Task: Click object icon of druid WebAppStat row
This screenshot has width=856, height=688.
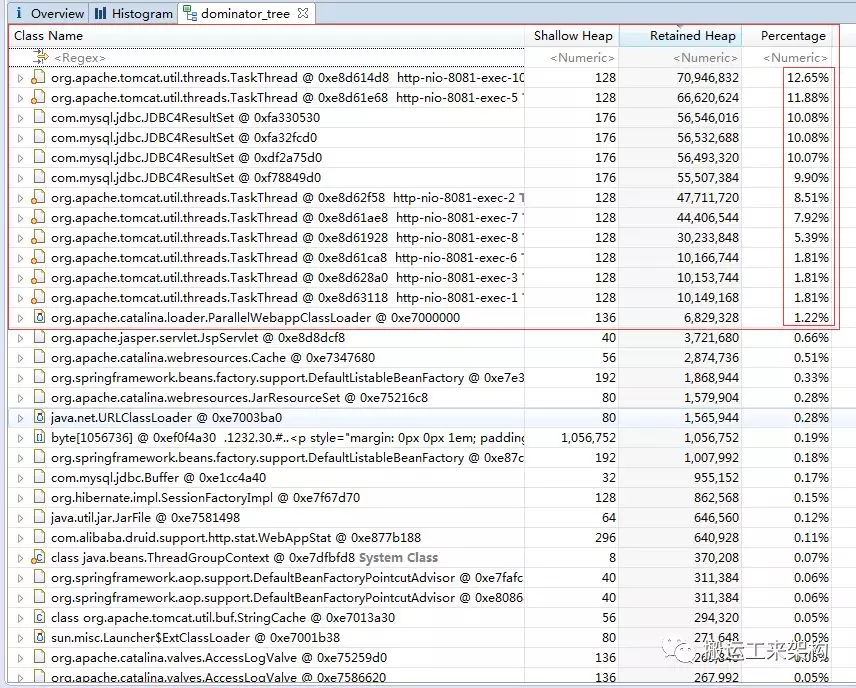Action: point(39,537)
